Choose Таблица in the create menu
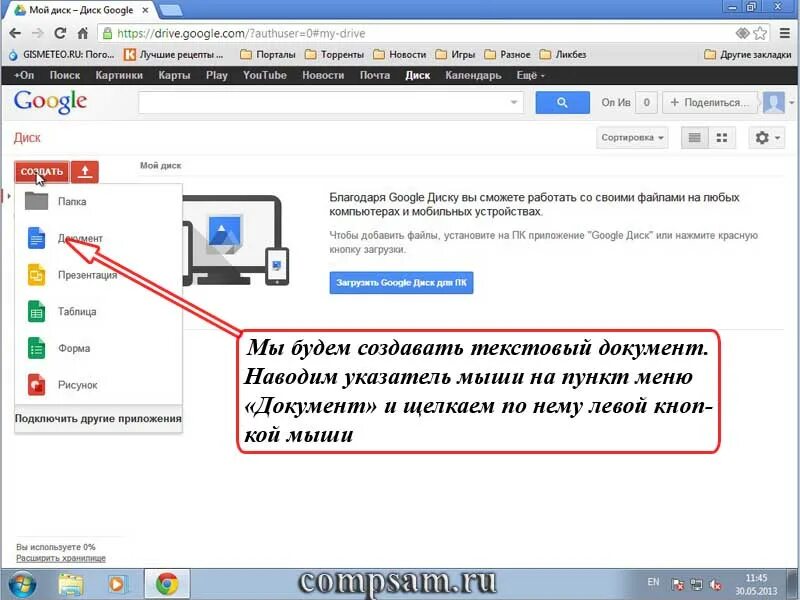This screenshot has width=800, height=600. pyautogui.click(x=98, y=312)
